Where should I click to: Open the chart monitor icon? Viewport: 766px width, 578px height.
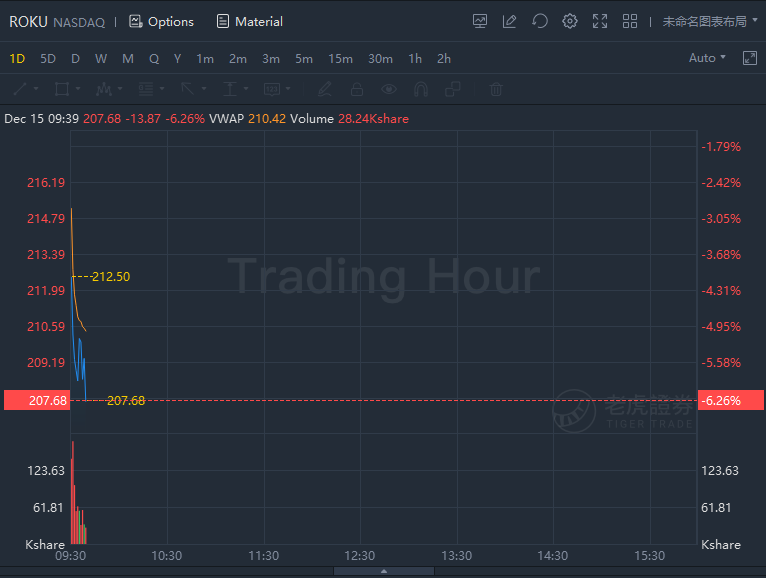[480, 21]
